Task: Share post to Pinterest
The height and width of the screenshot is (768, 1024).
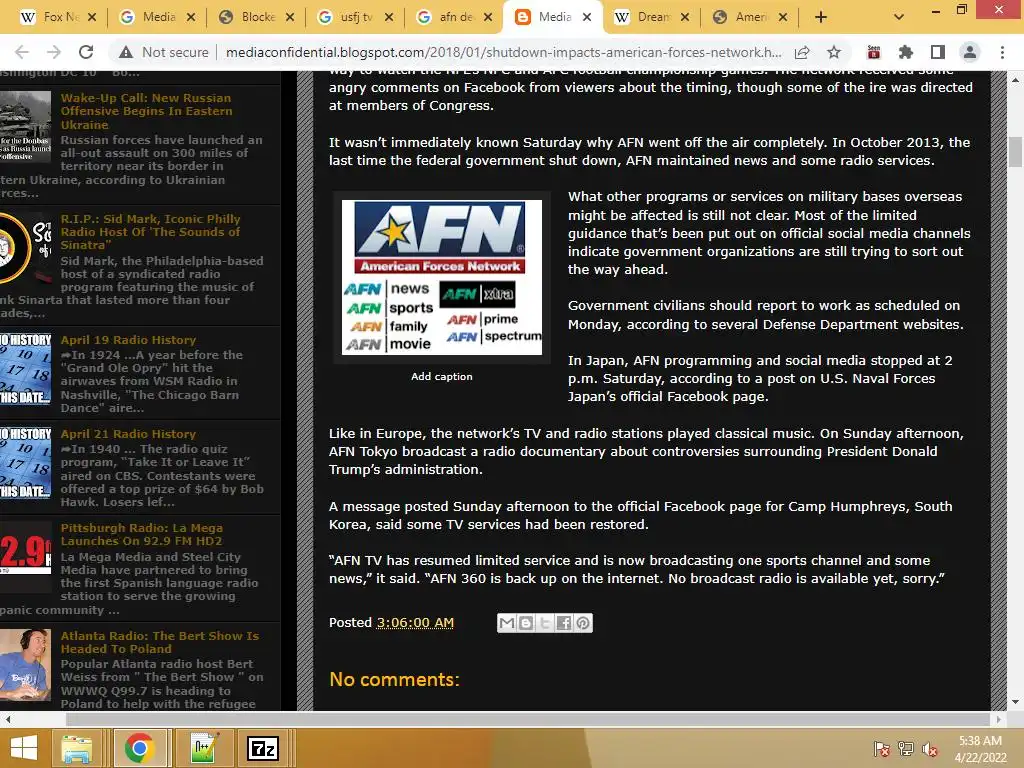Action: 583,623
